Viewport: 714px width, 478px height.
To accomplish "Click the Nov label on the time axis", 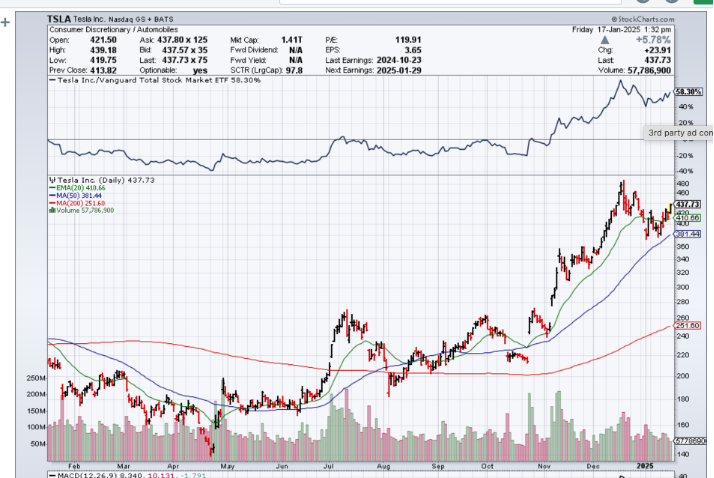I will click(545, 466).
